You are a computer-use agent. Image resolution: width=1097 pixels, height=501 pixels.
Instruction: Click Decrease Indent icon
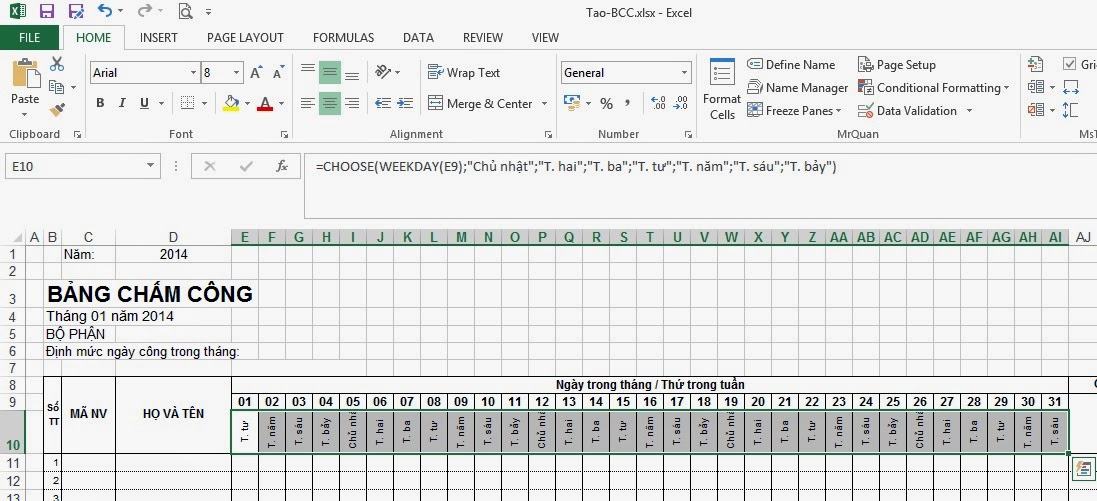(x=383, y=104)
